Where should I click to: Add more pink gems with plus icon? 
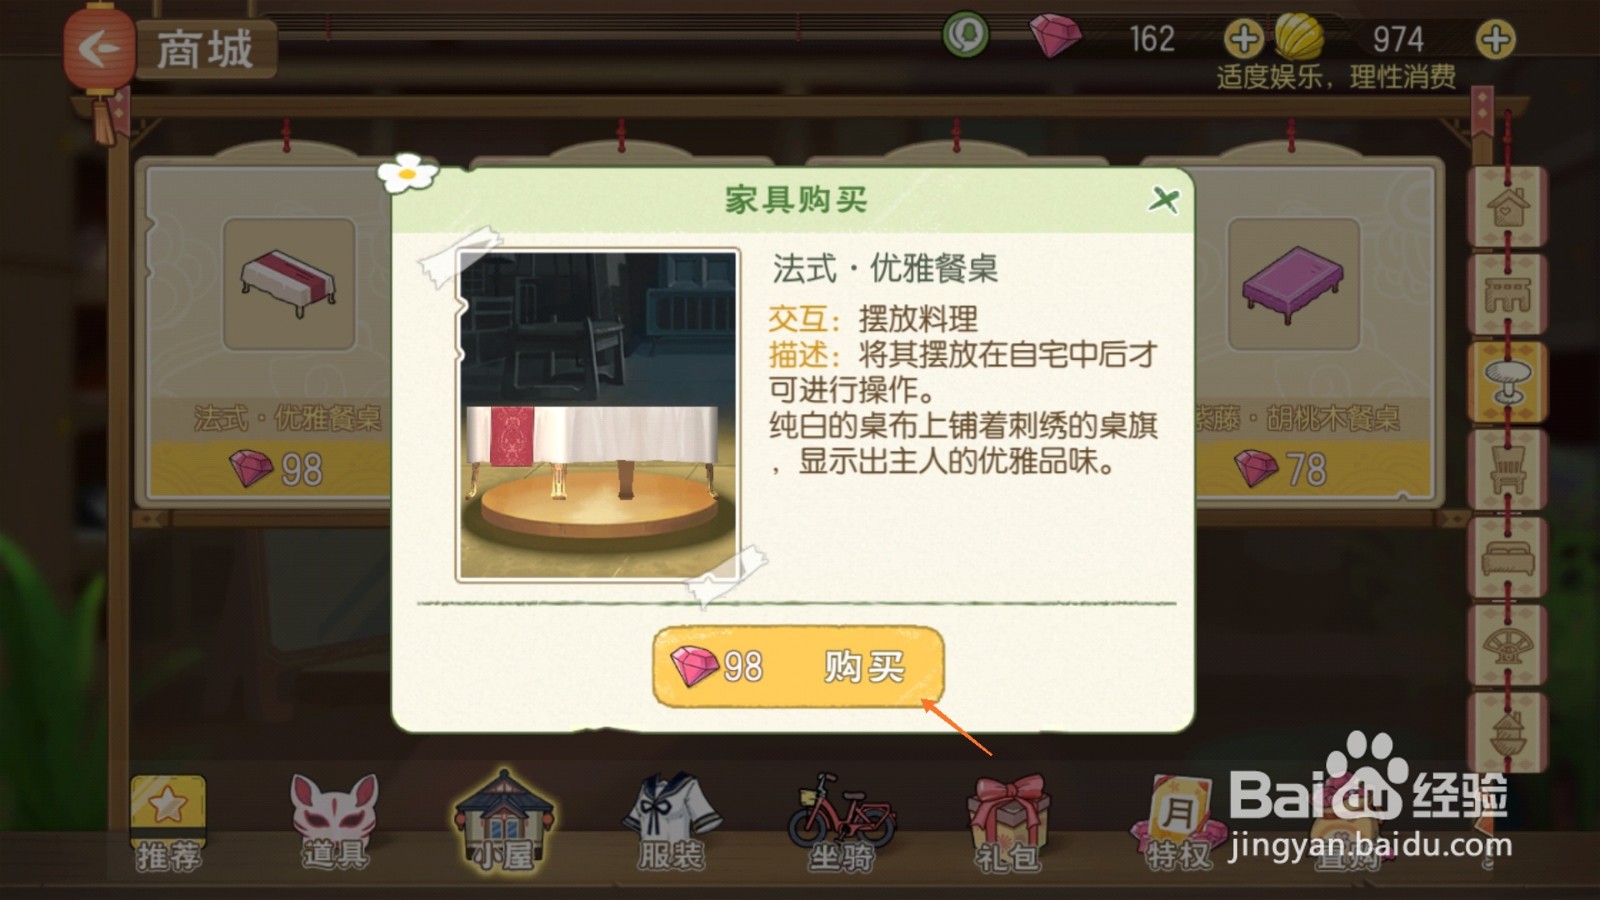pyautogui.click(x=1244, y=40)
